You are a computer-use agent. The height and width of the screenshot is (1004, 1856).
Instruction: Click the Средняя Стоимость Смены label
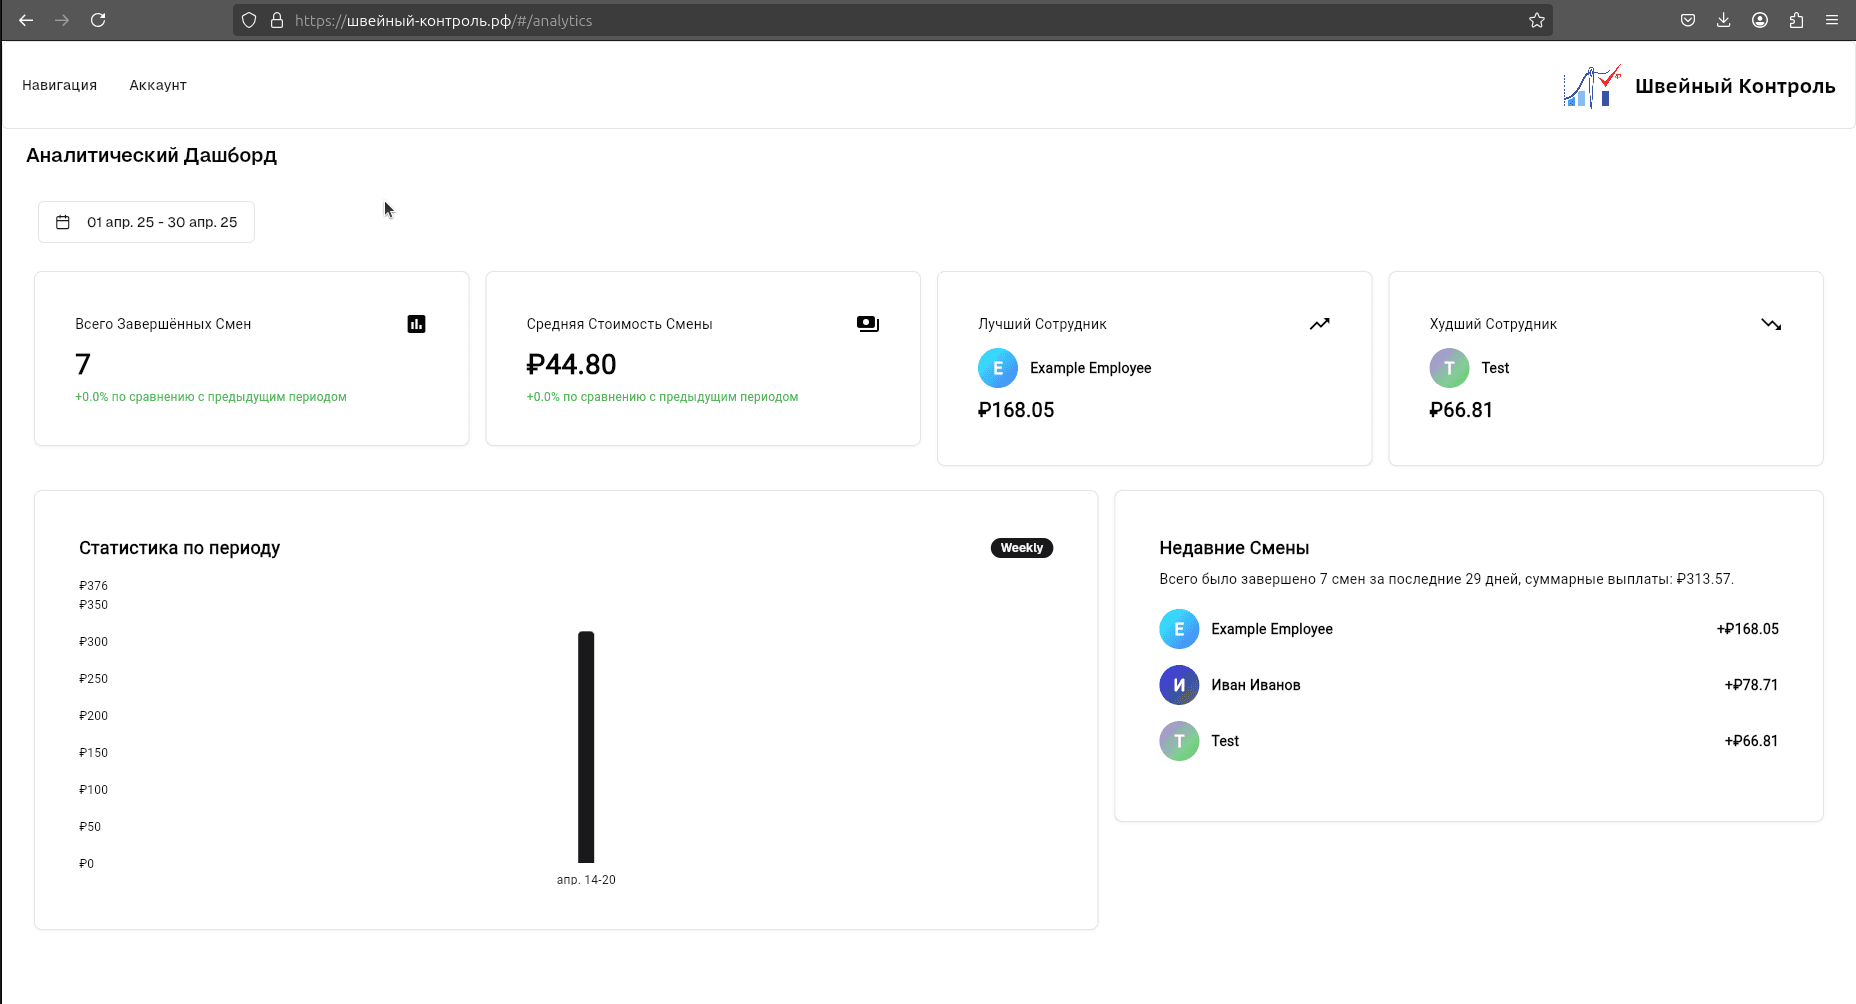620,324
